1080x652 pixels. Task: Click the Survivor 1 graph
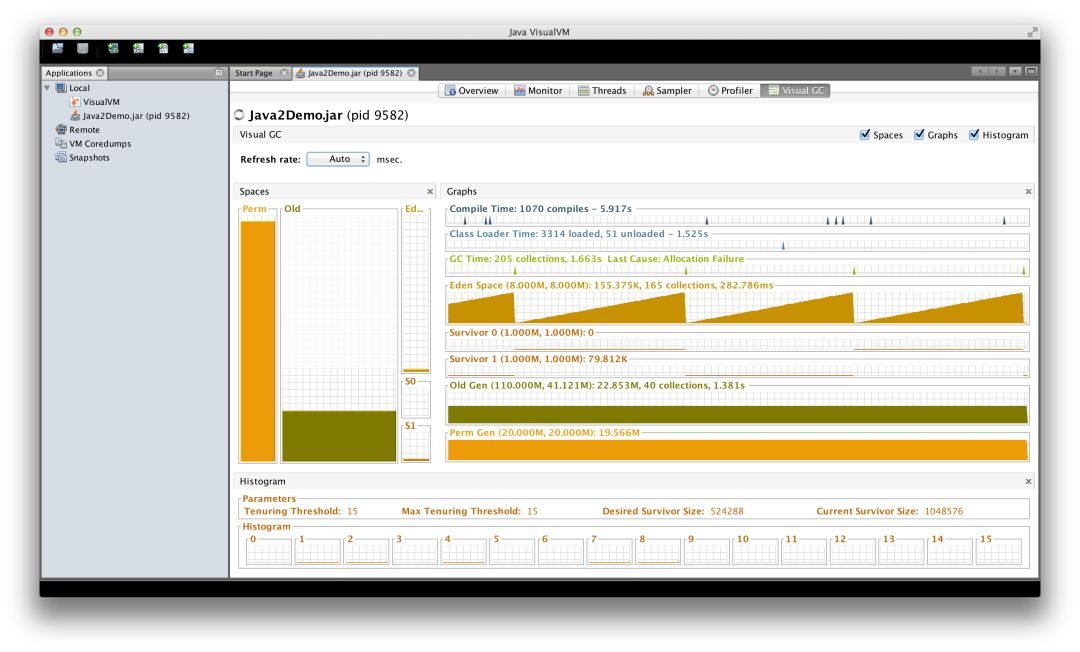737,370
